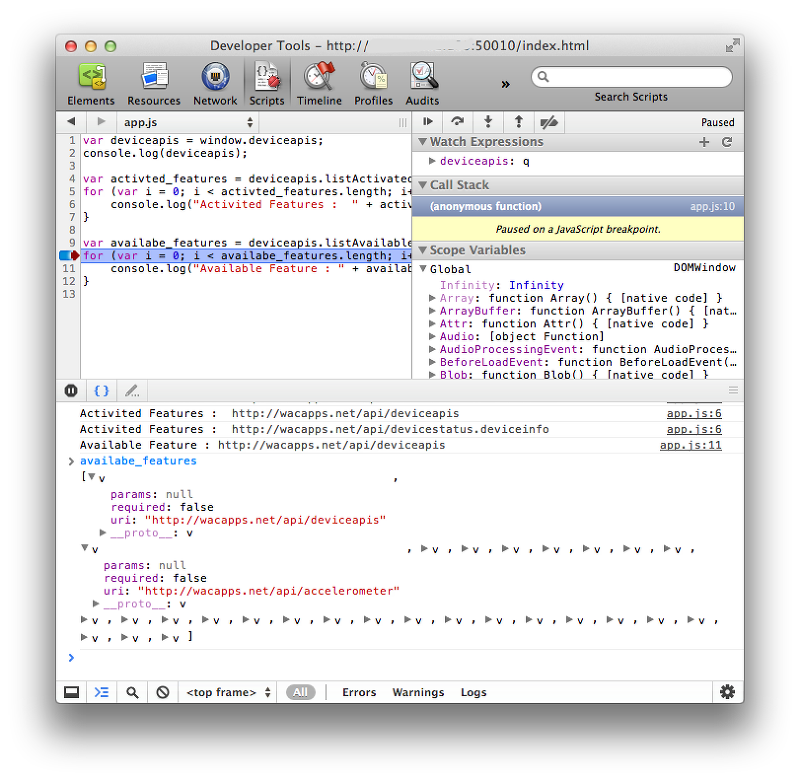Expand __proto__ under the deviceapis object
The height and width of the screenshot is (781, 800).
coord(103,533)
